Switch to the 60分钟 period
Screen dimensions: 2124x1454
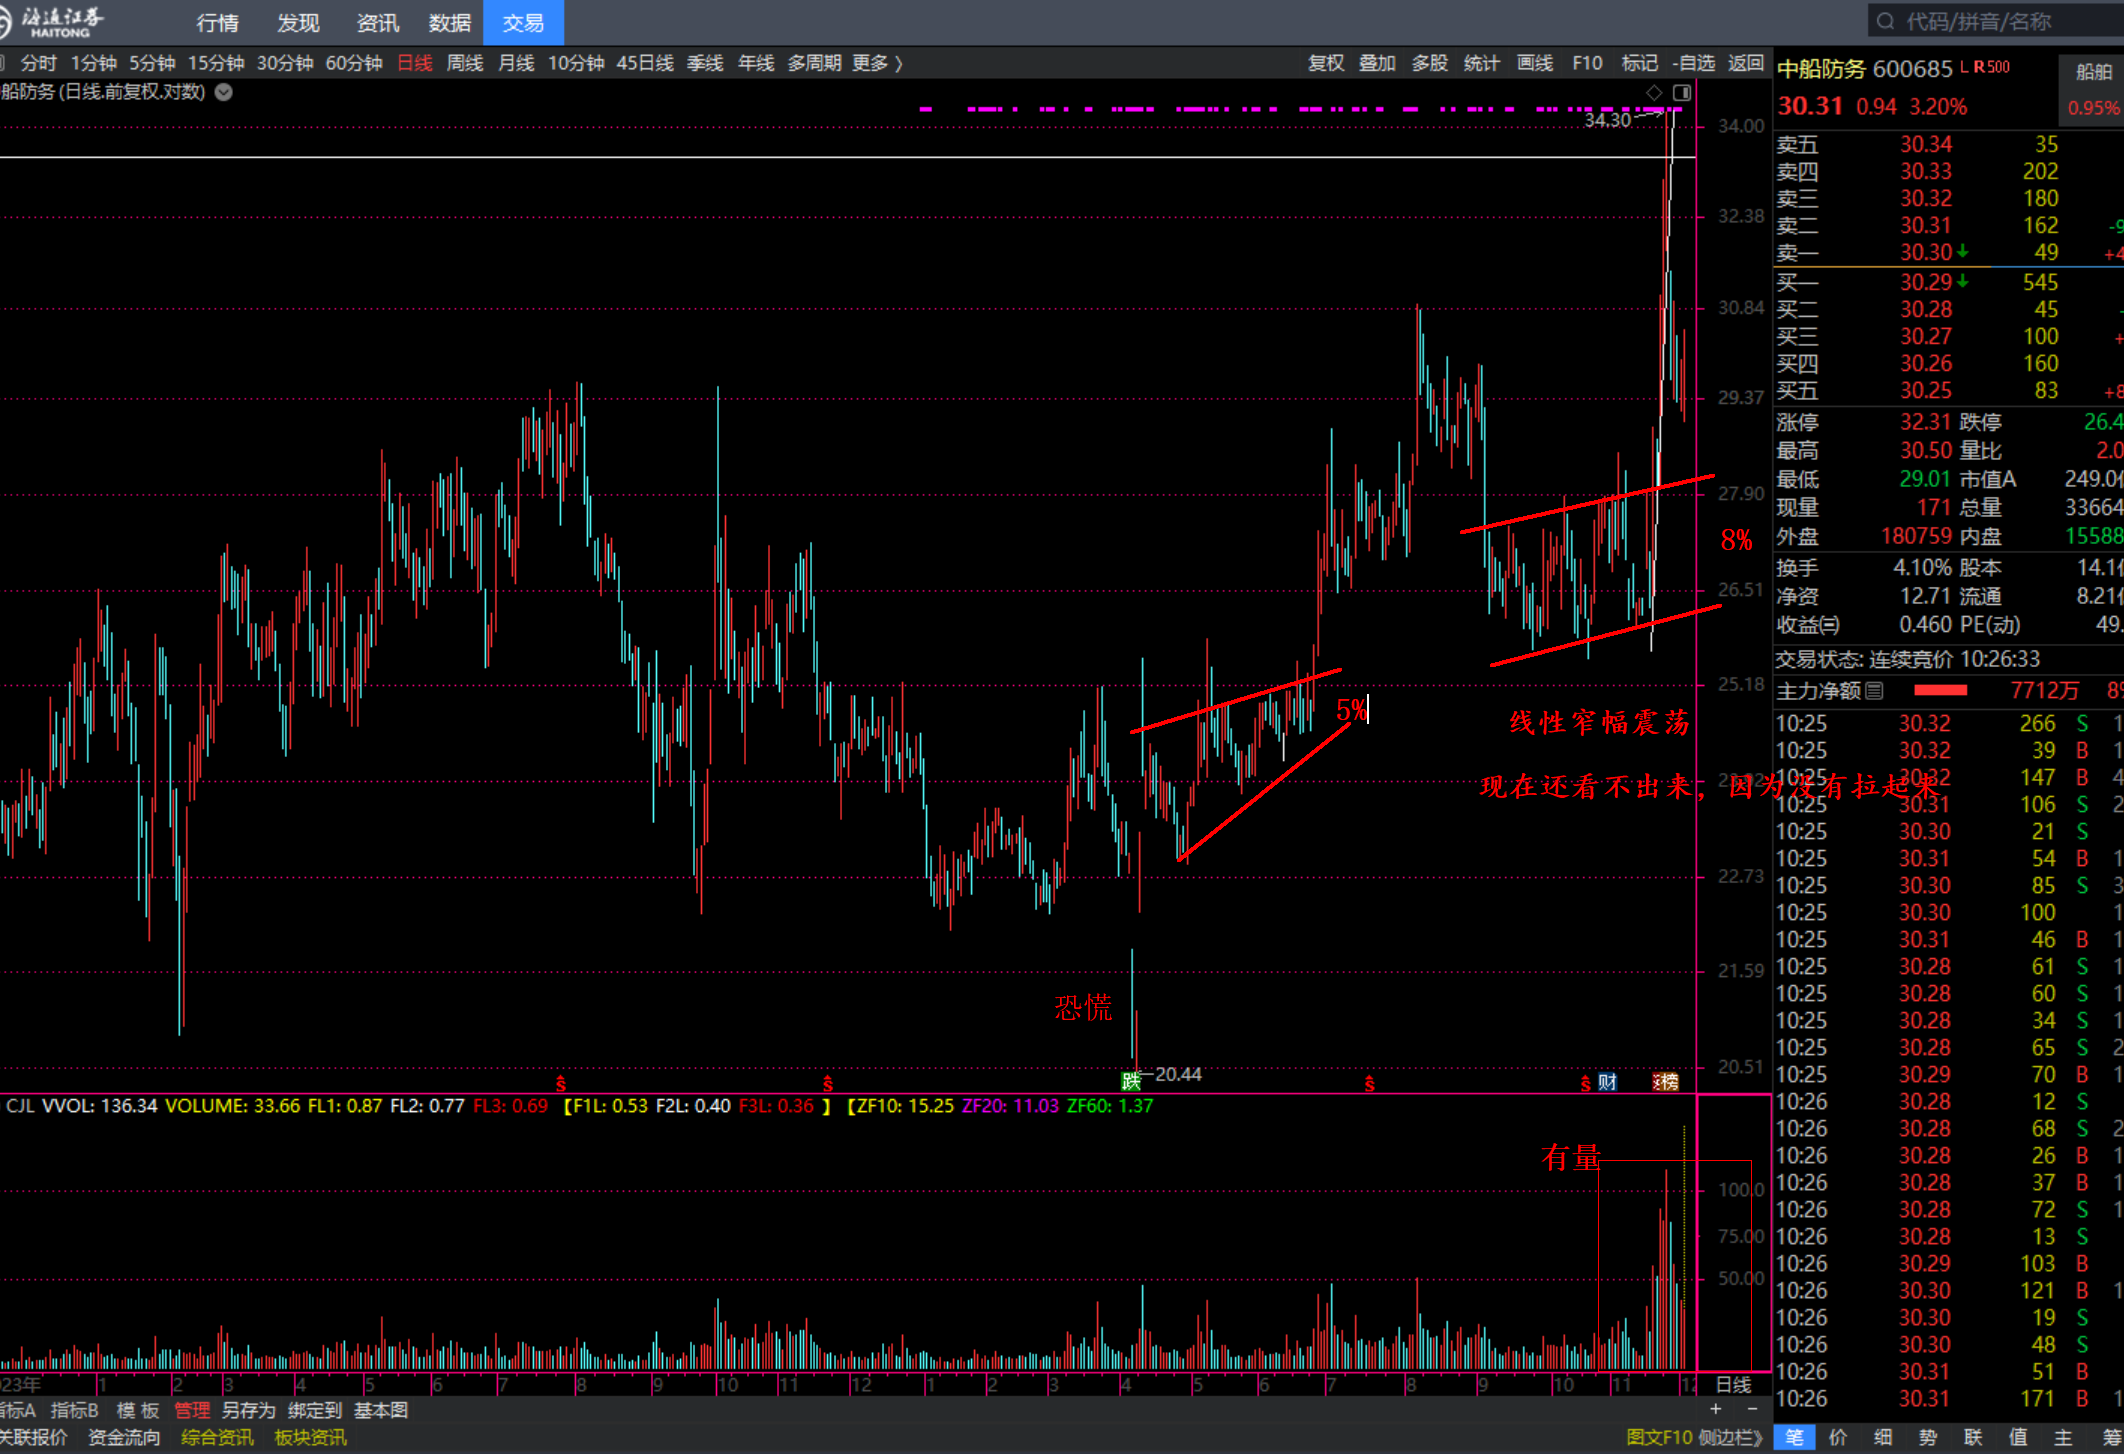[354, 63]
